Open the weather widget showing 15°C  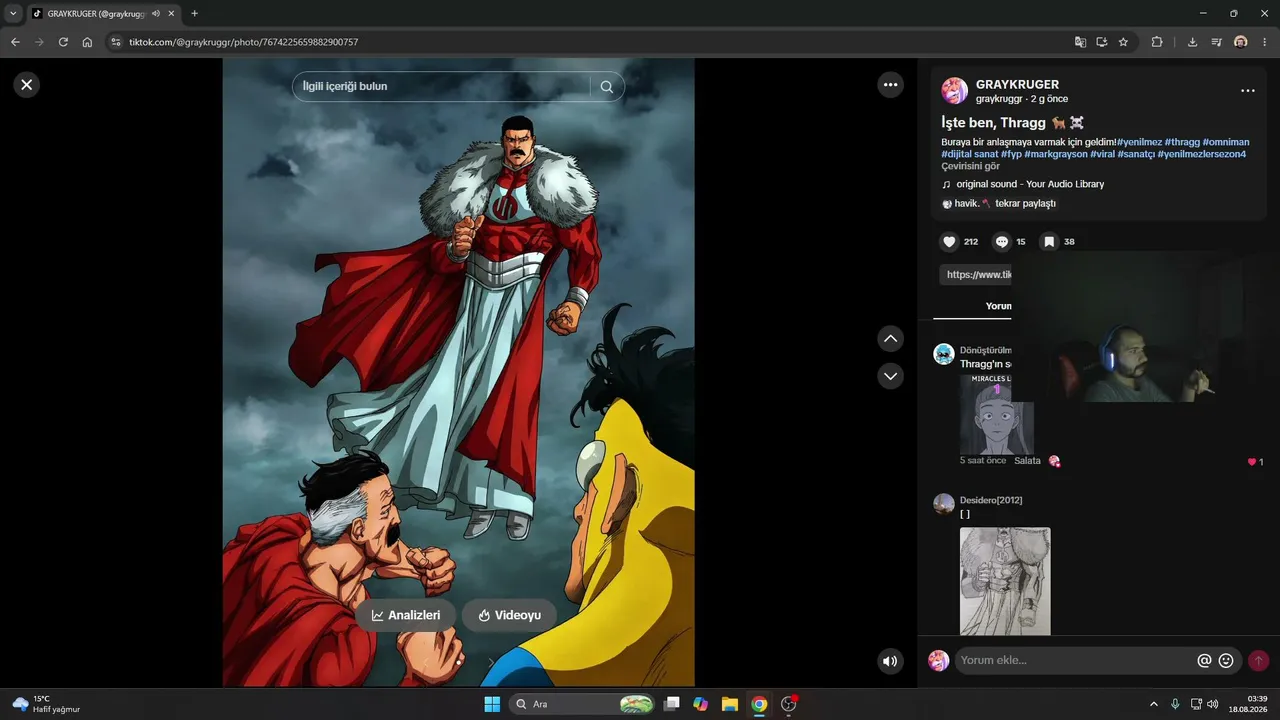pyautogui.click(x=46, y=704)
